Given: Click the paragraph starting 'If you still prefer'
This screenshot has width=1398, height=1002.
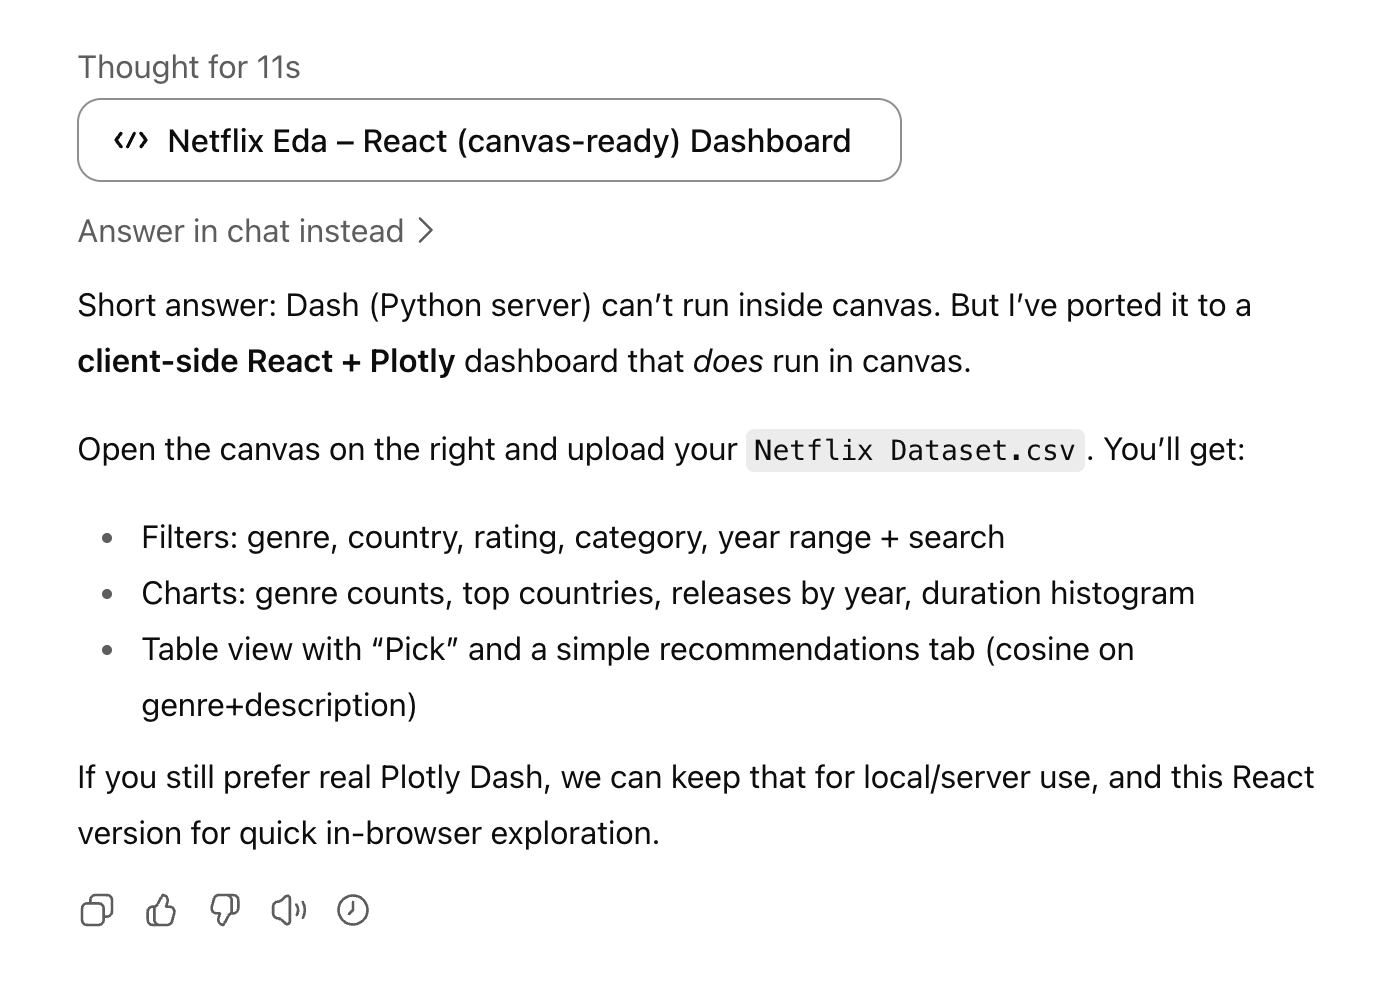Looking at the screenshot, I should click(x=696, y=805).
